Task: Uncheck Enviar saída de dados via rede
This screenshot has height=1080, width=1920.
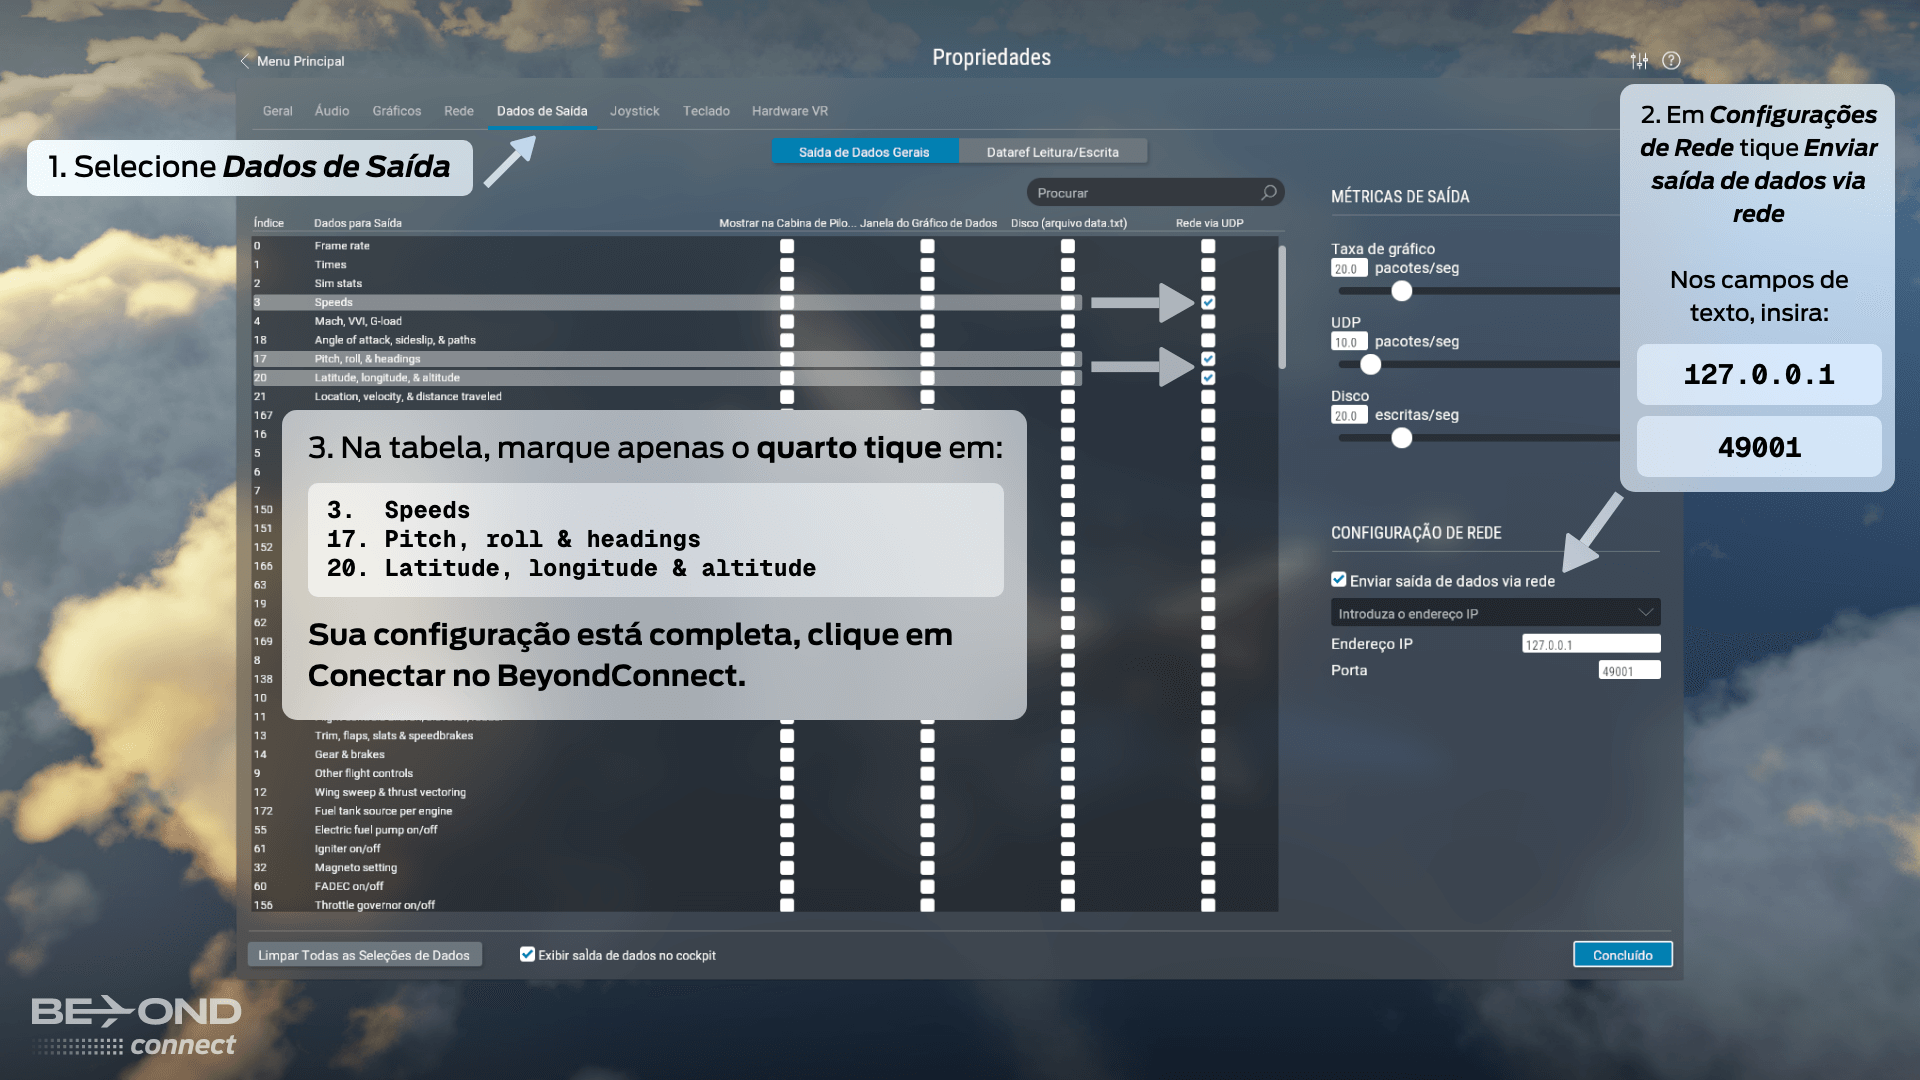Action: coord(1339,580)
